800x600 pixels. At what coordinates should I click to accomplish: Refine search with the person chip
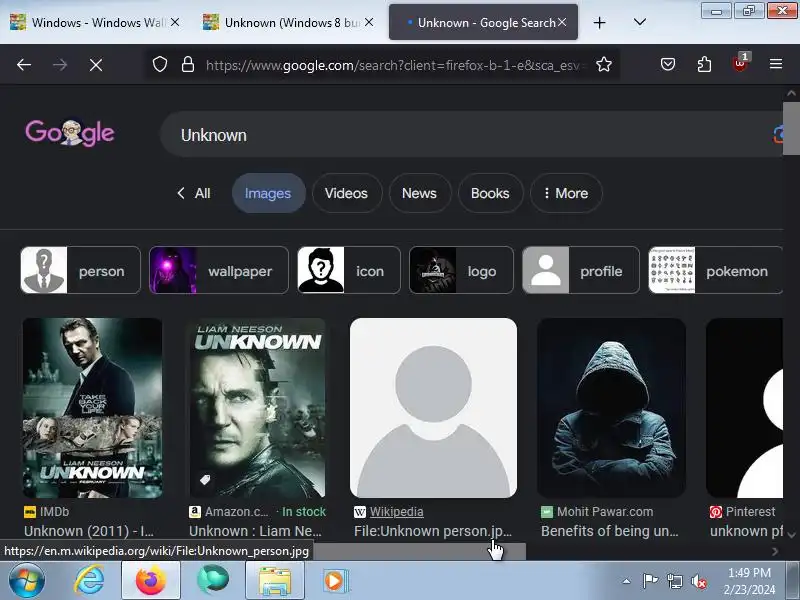coord(81,270)
